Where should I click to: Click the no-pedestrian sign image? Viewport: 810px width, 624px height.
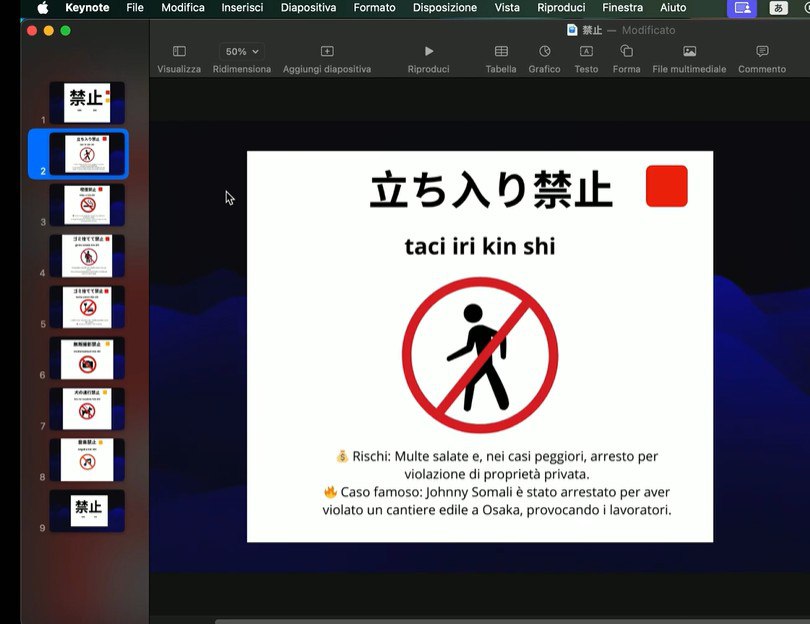click(480, 356)
